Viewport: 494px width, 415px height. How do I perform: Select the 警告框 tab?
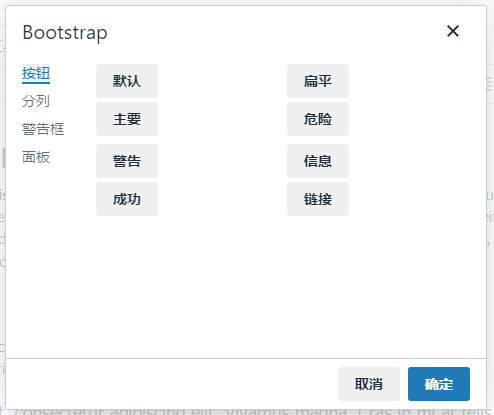pos(43,129)
